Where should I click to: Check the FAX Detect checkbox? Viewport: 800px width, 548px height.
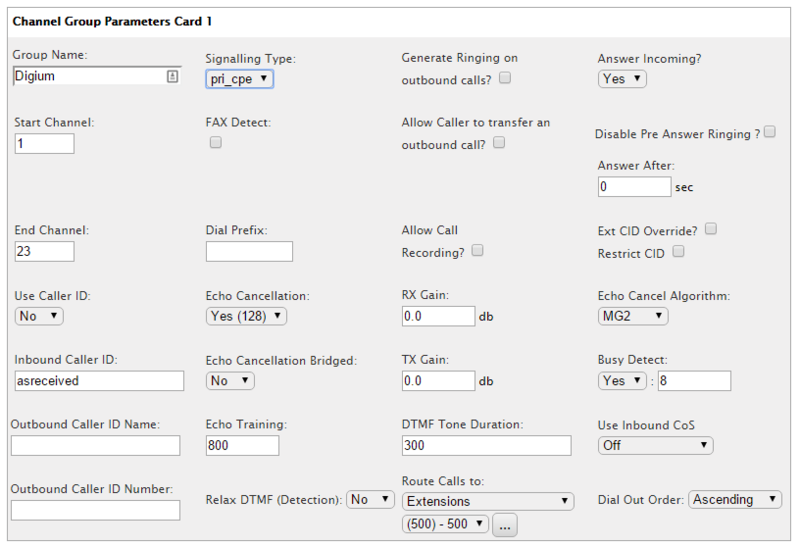point(215,143)
